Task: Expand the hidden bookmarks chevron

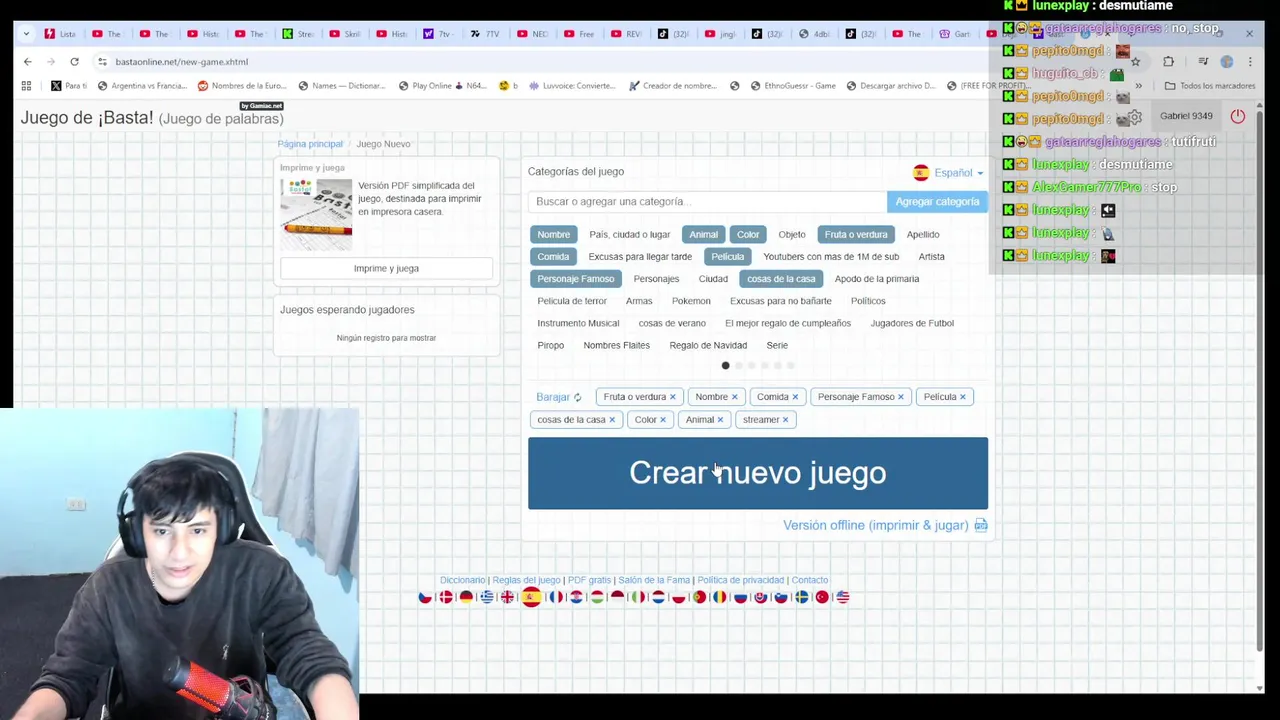Action: click(1138, 86)
